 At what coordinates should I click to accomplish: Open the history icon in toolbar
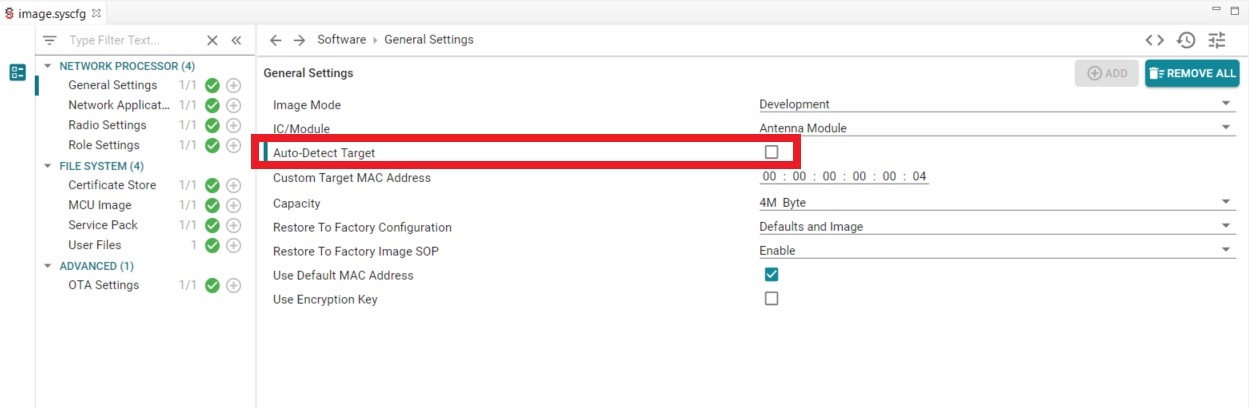point(1185,40)
